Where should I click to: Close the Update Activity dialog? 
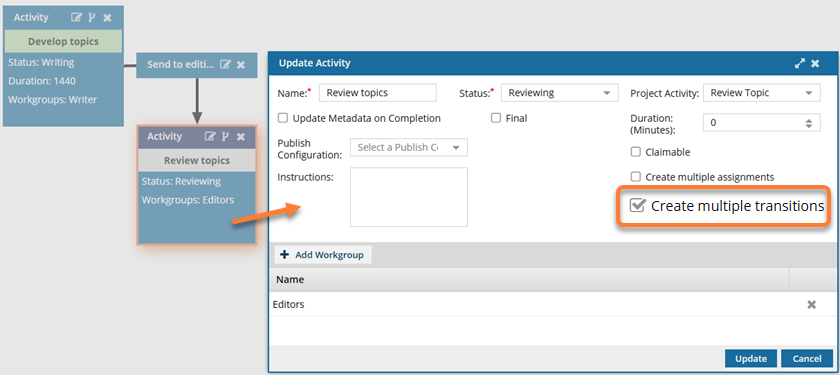(x=815, y=63)
